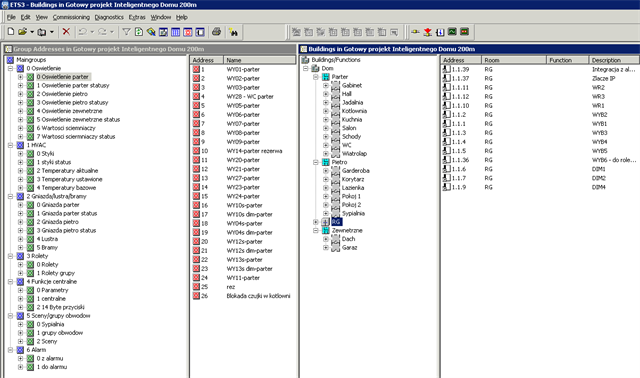Click the funnel Filter icon
640x378 pixels.
127,32
